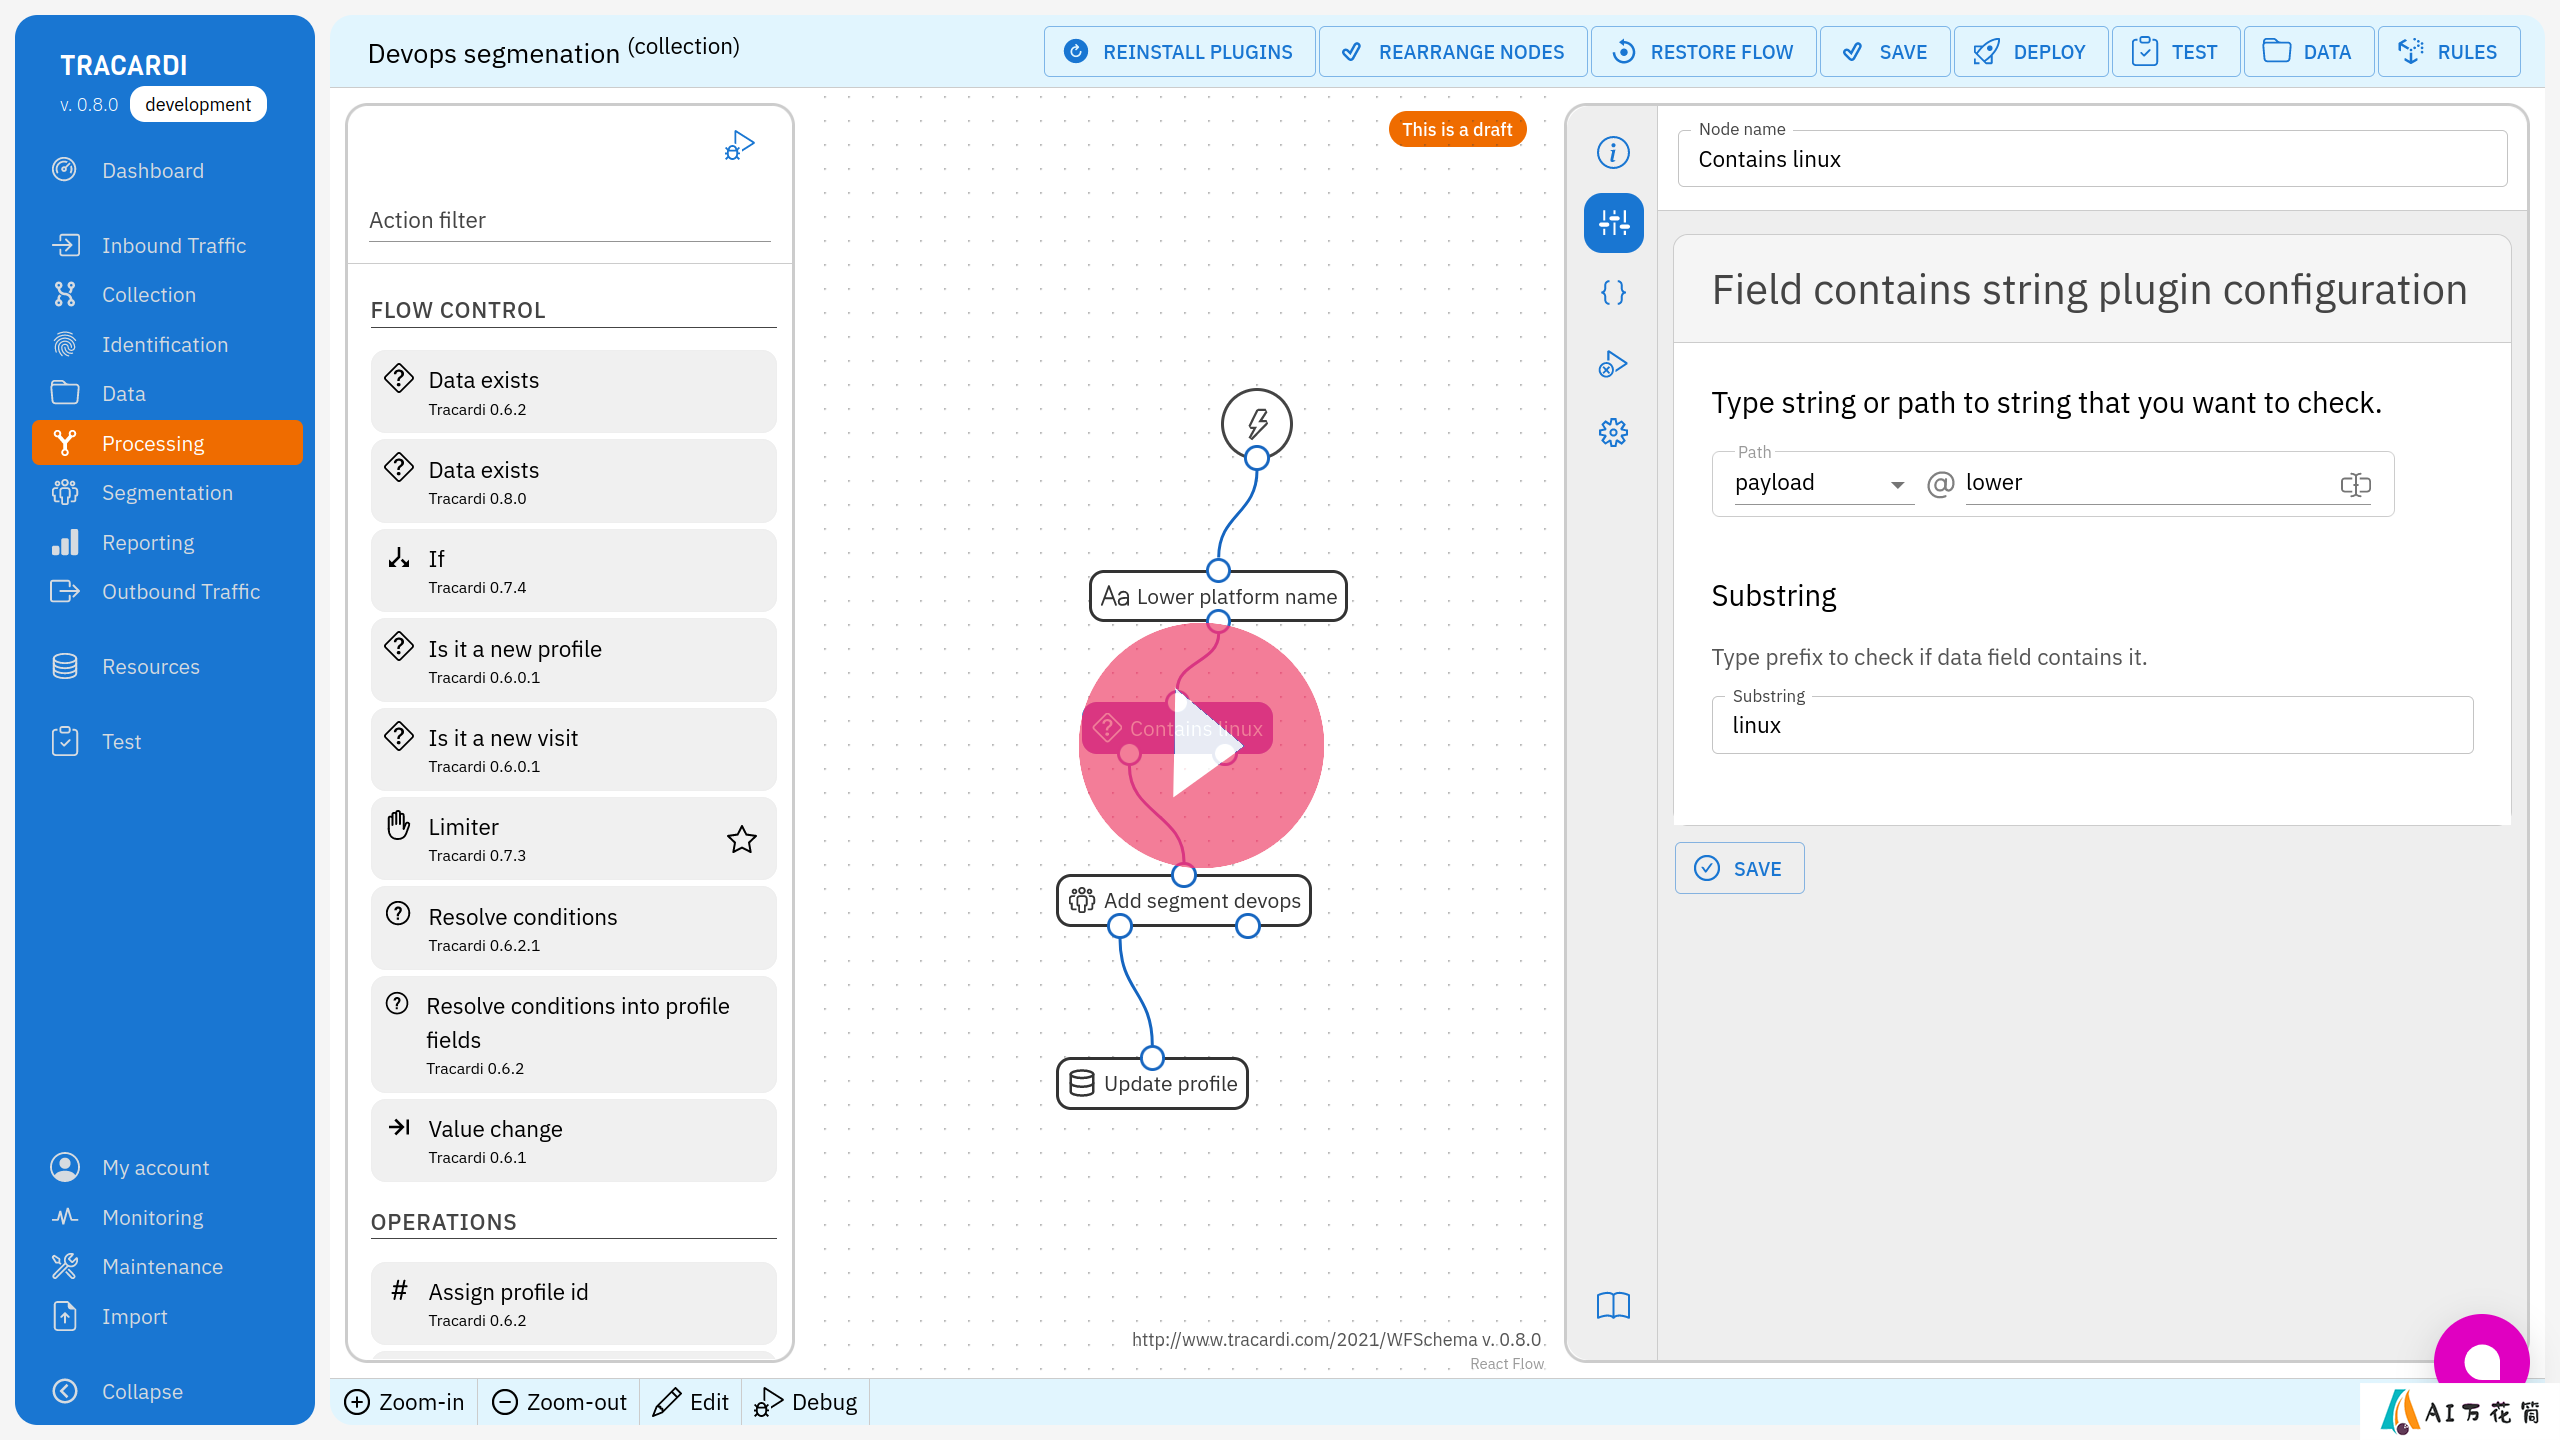Click the start trigger lightning node
Viewport: 2560px width, 1440px height.
(1256, 424)
